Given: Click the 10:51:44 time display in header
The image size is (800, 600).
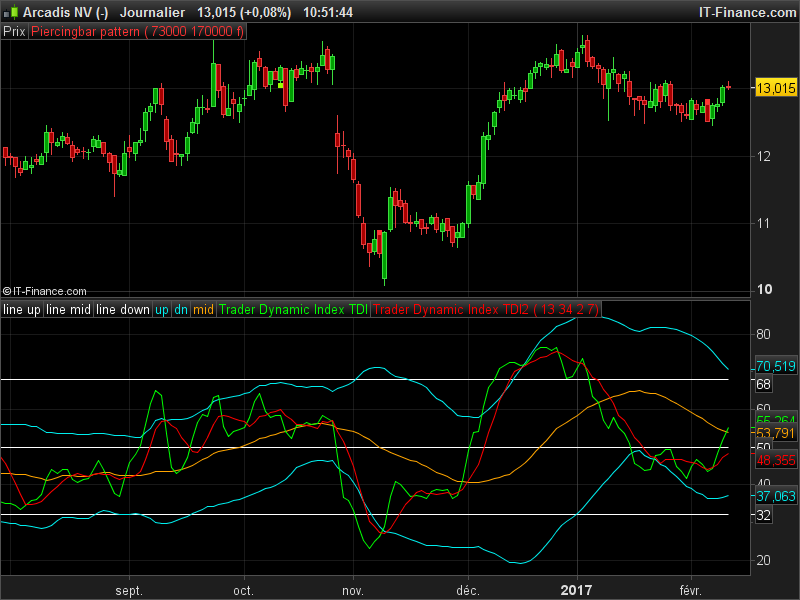Looking at the screenshot, I should point(328,12).
